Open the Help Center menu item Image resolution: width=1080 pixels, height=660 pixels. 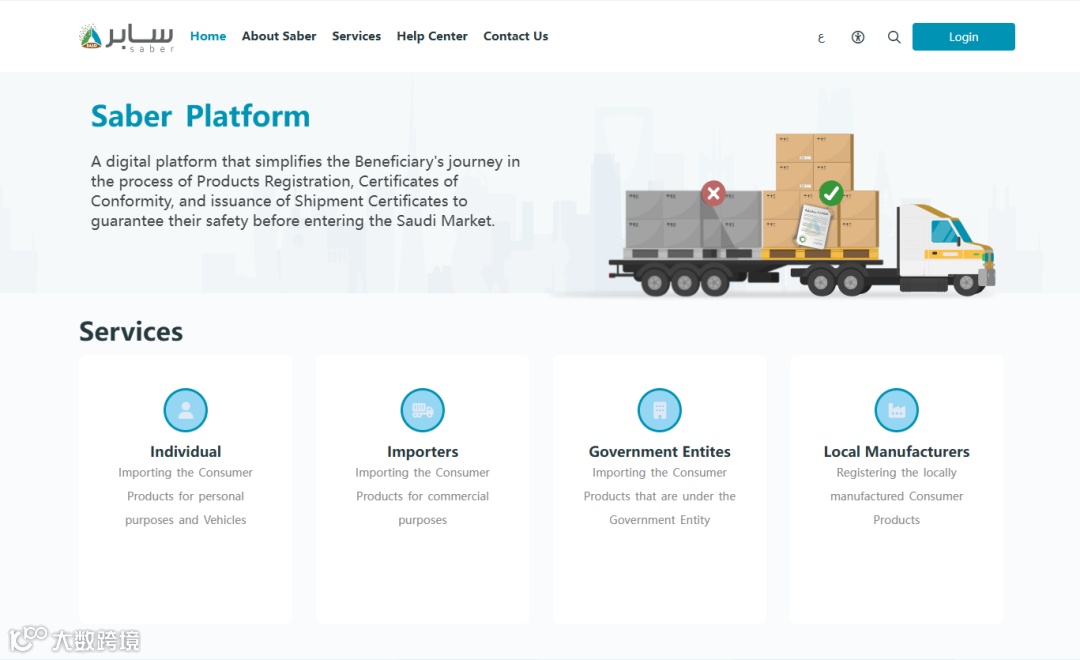click(432, 37)
